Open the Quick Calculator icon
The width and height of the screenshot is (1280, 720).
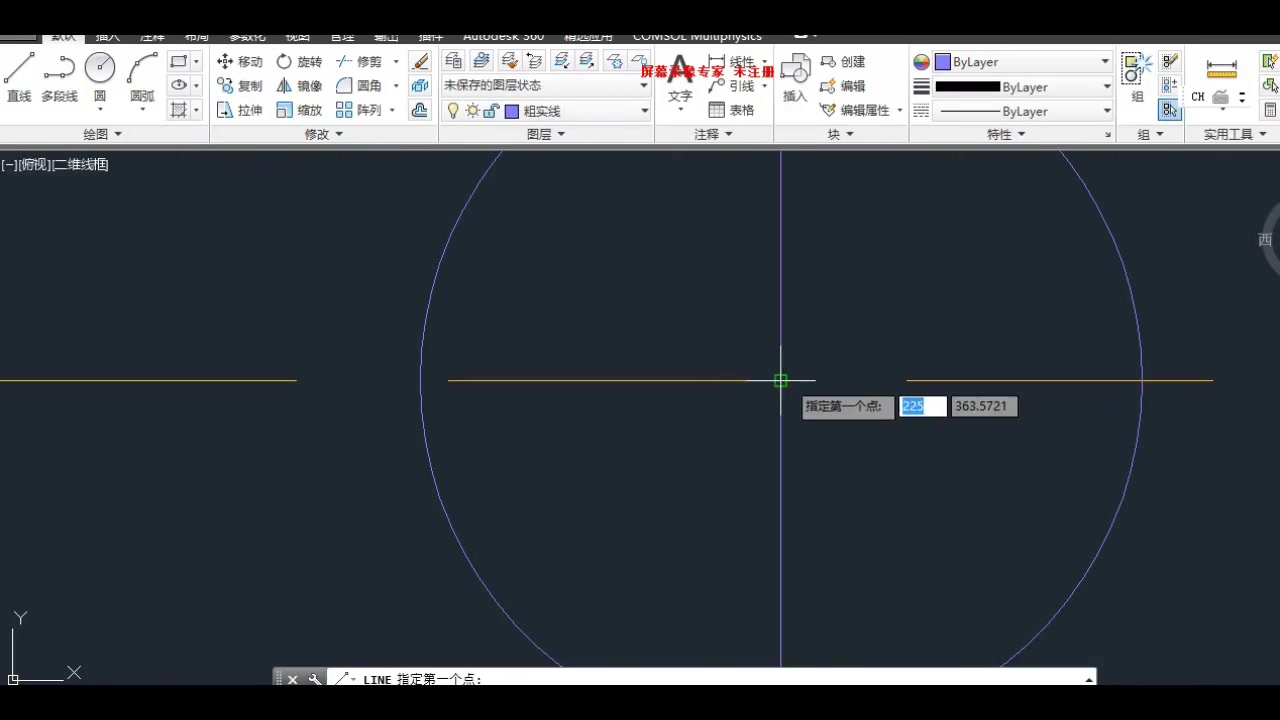coord(1270,110)
